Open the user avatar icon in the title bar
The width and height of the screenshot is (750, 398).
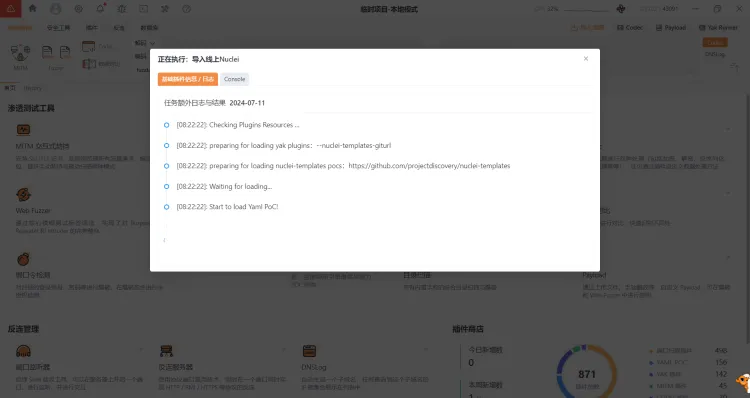click(55, 9)
